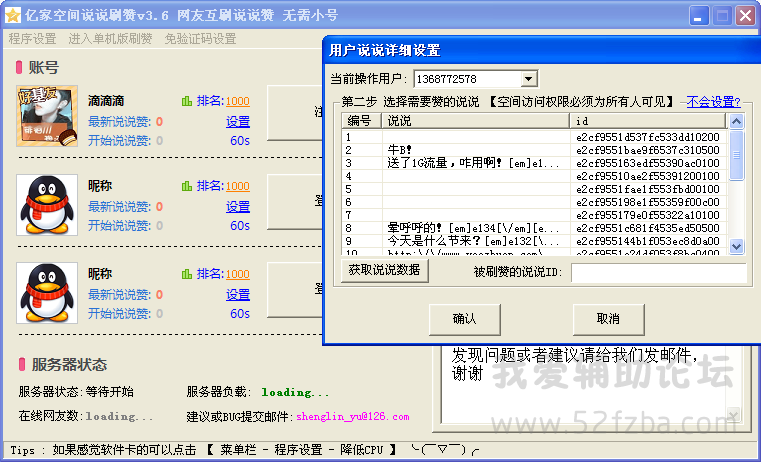The height and width of the screenshot is (462, 761).
Task: Click the 60s interval of second account
Action: pos(240,226)
